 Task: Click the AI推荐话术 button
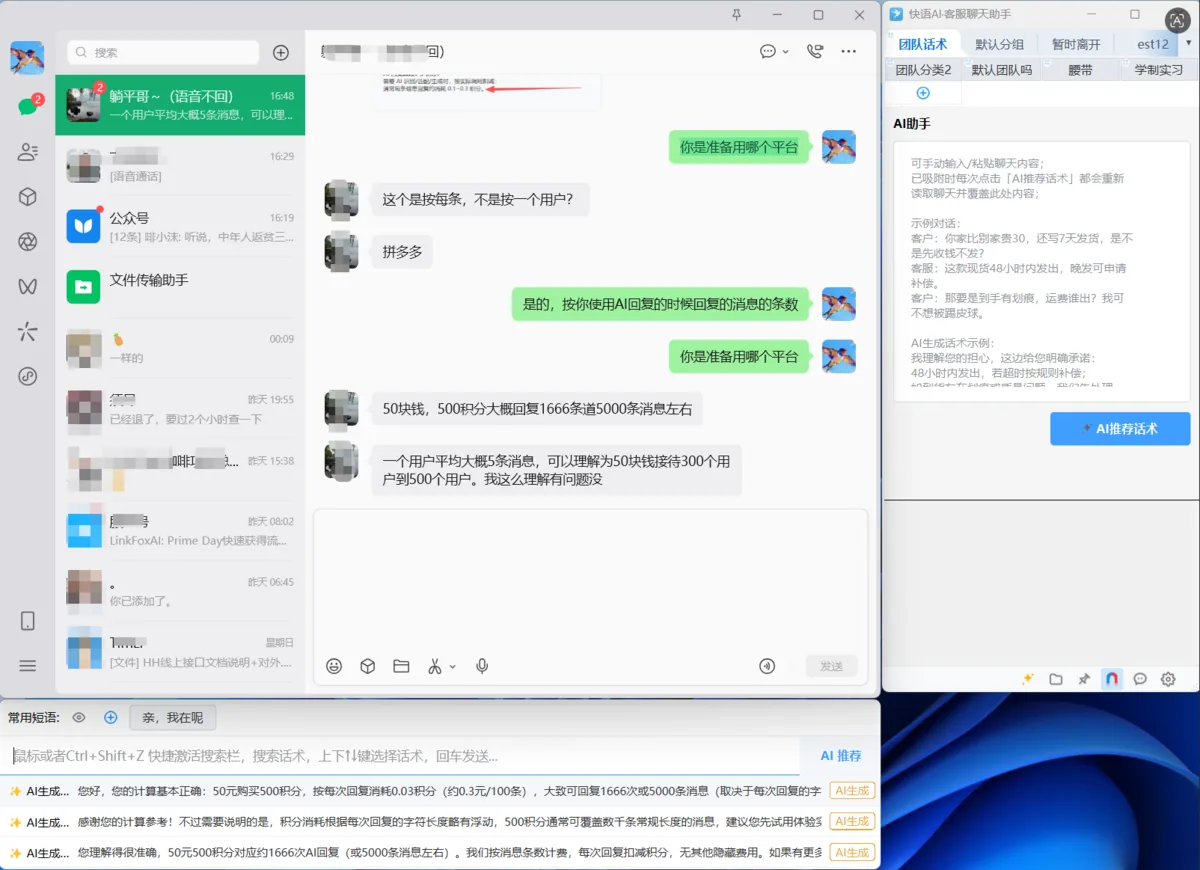point(1120,428)
